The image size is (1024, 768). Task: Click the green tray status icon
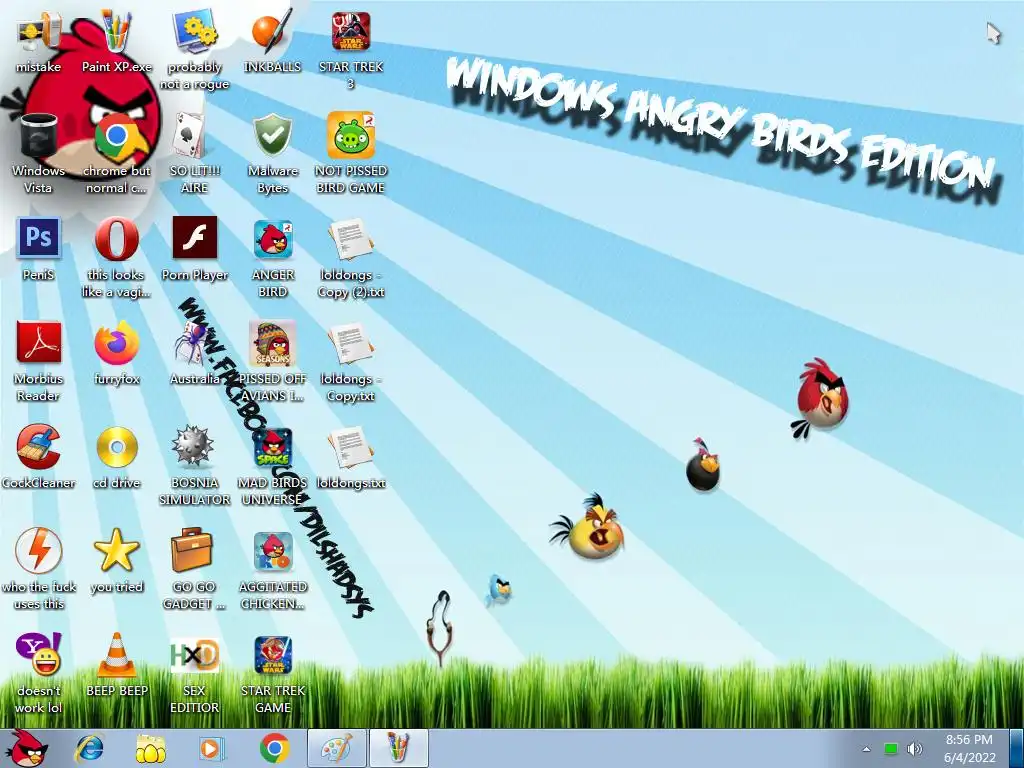[891, 749]
